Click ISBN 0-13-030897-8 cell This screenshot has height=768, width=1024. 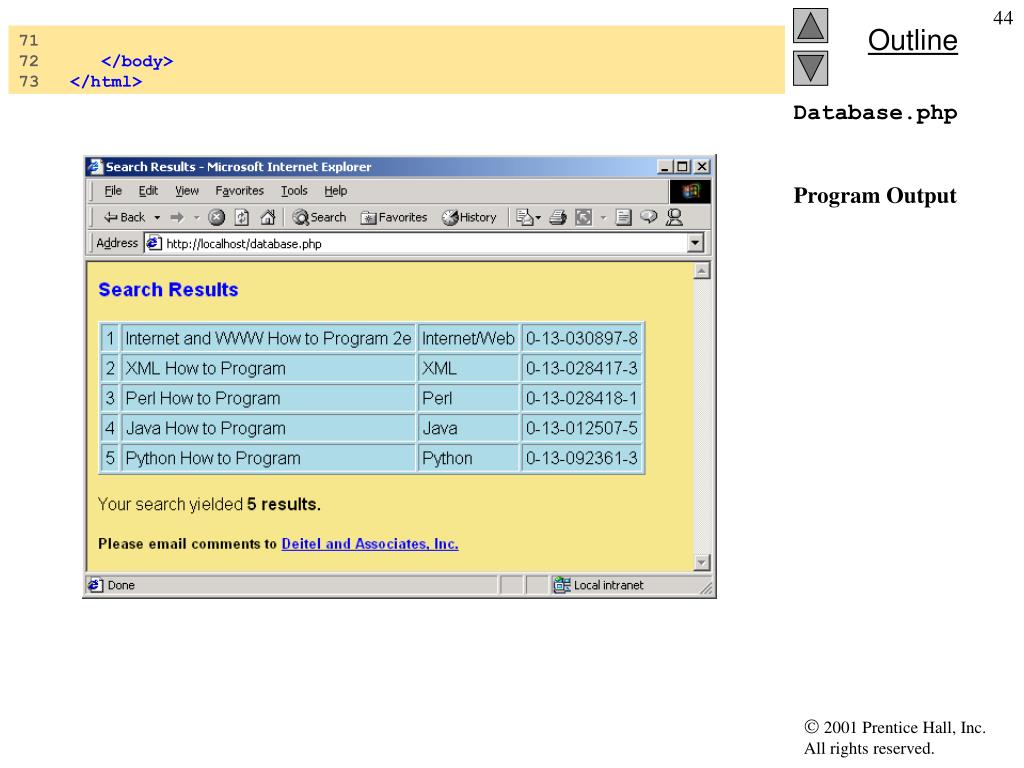(581, 338)
